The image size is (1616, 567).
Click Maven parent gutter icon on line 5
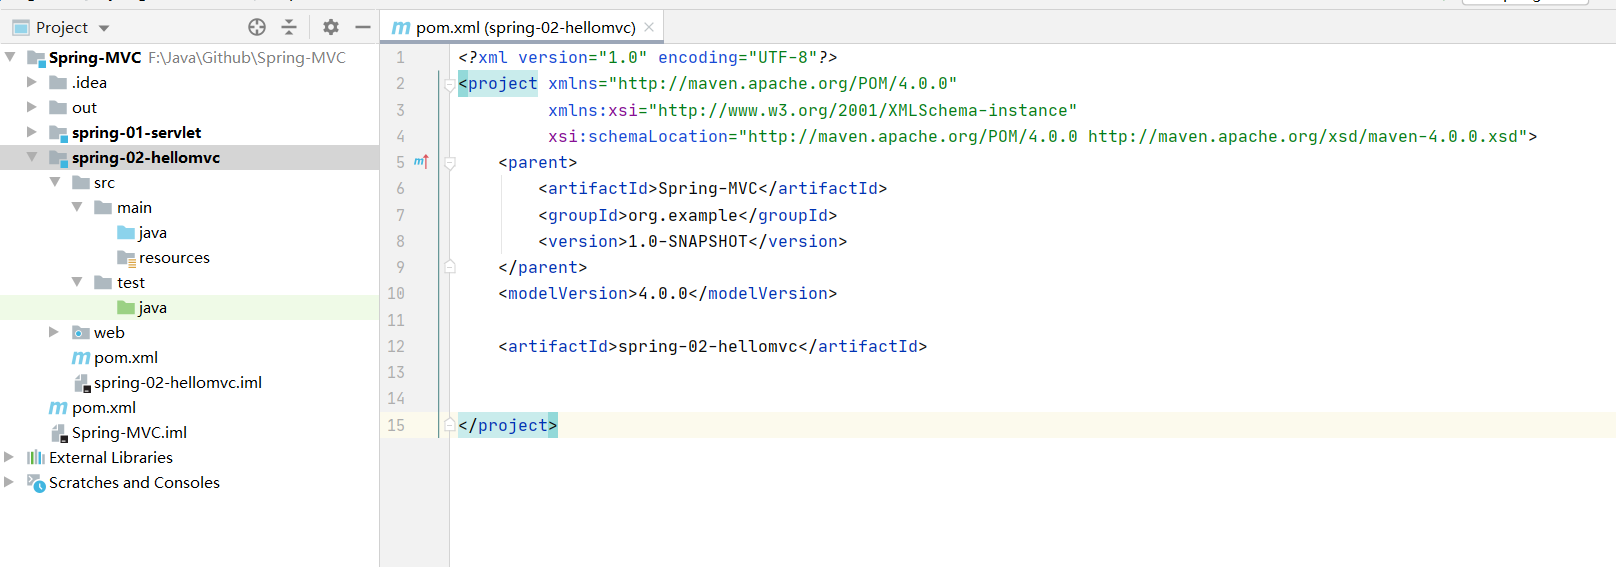[421, 162]
